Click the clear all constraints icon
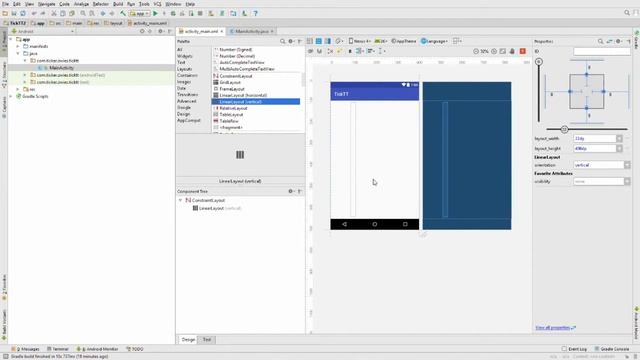Image resolution: width=640 pixels, height=360 pixels. 330,51
